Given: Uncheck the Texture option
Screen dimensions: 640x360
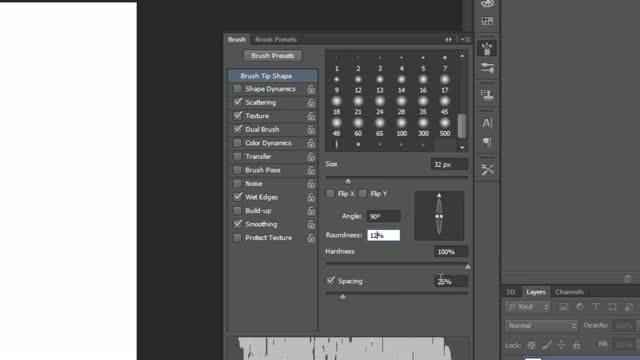Looking at the screenshot, I should pos(238,115).
